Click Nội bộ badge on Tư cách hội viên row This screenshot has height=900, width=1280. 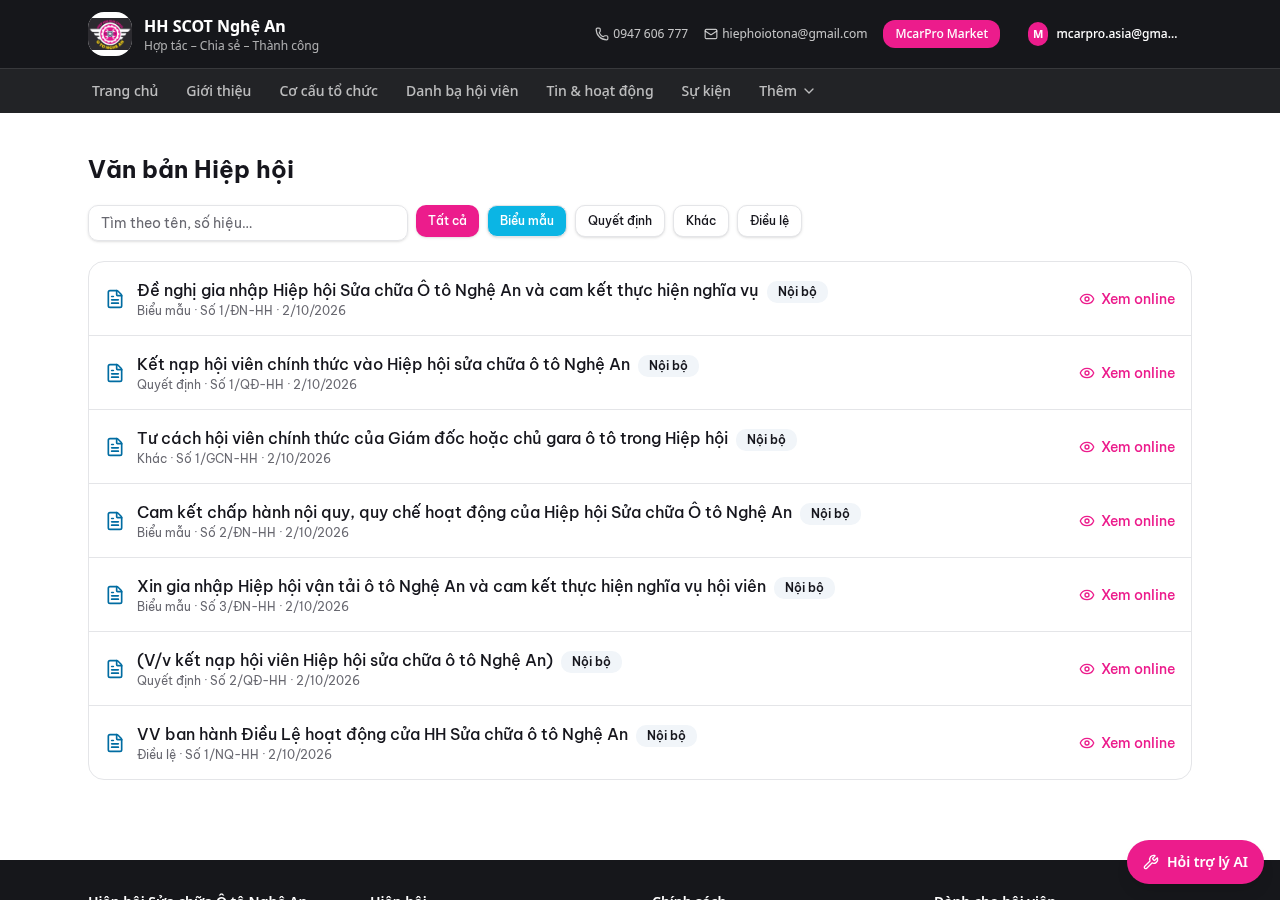(766, 440)
